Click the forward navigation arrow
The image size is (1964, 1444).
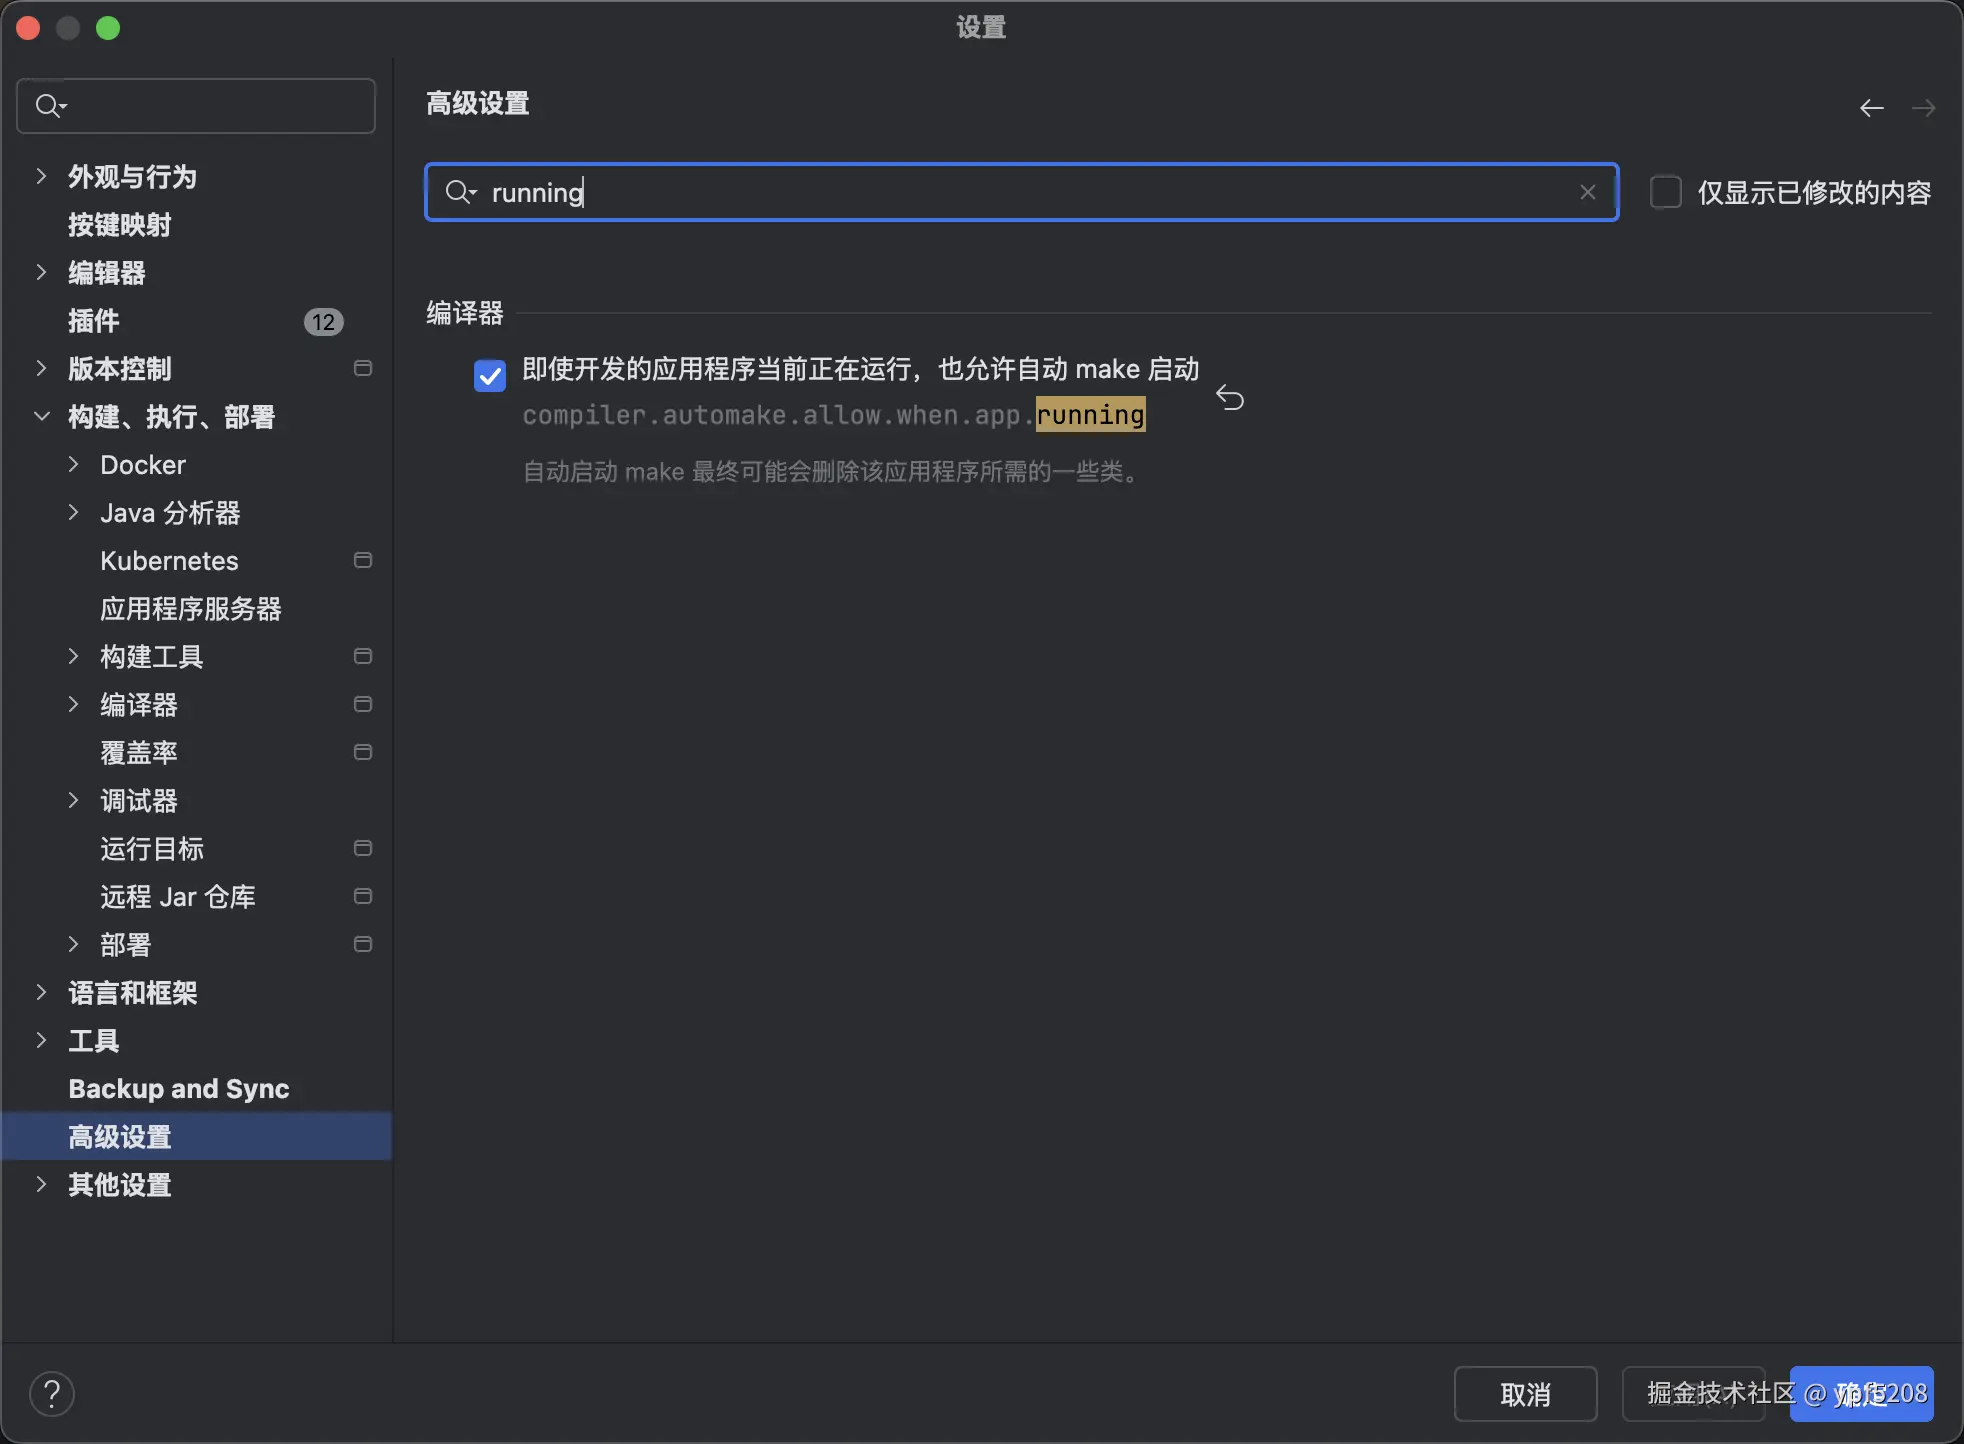point(1923,108)
